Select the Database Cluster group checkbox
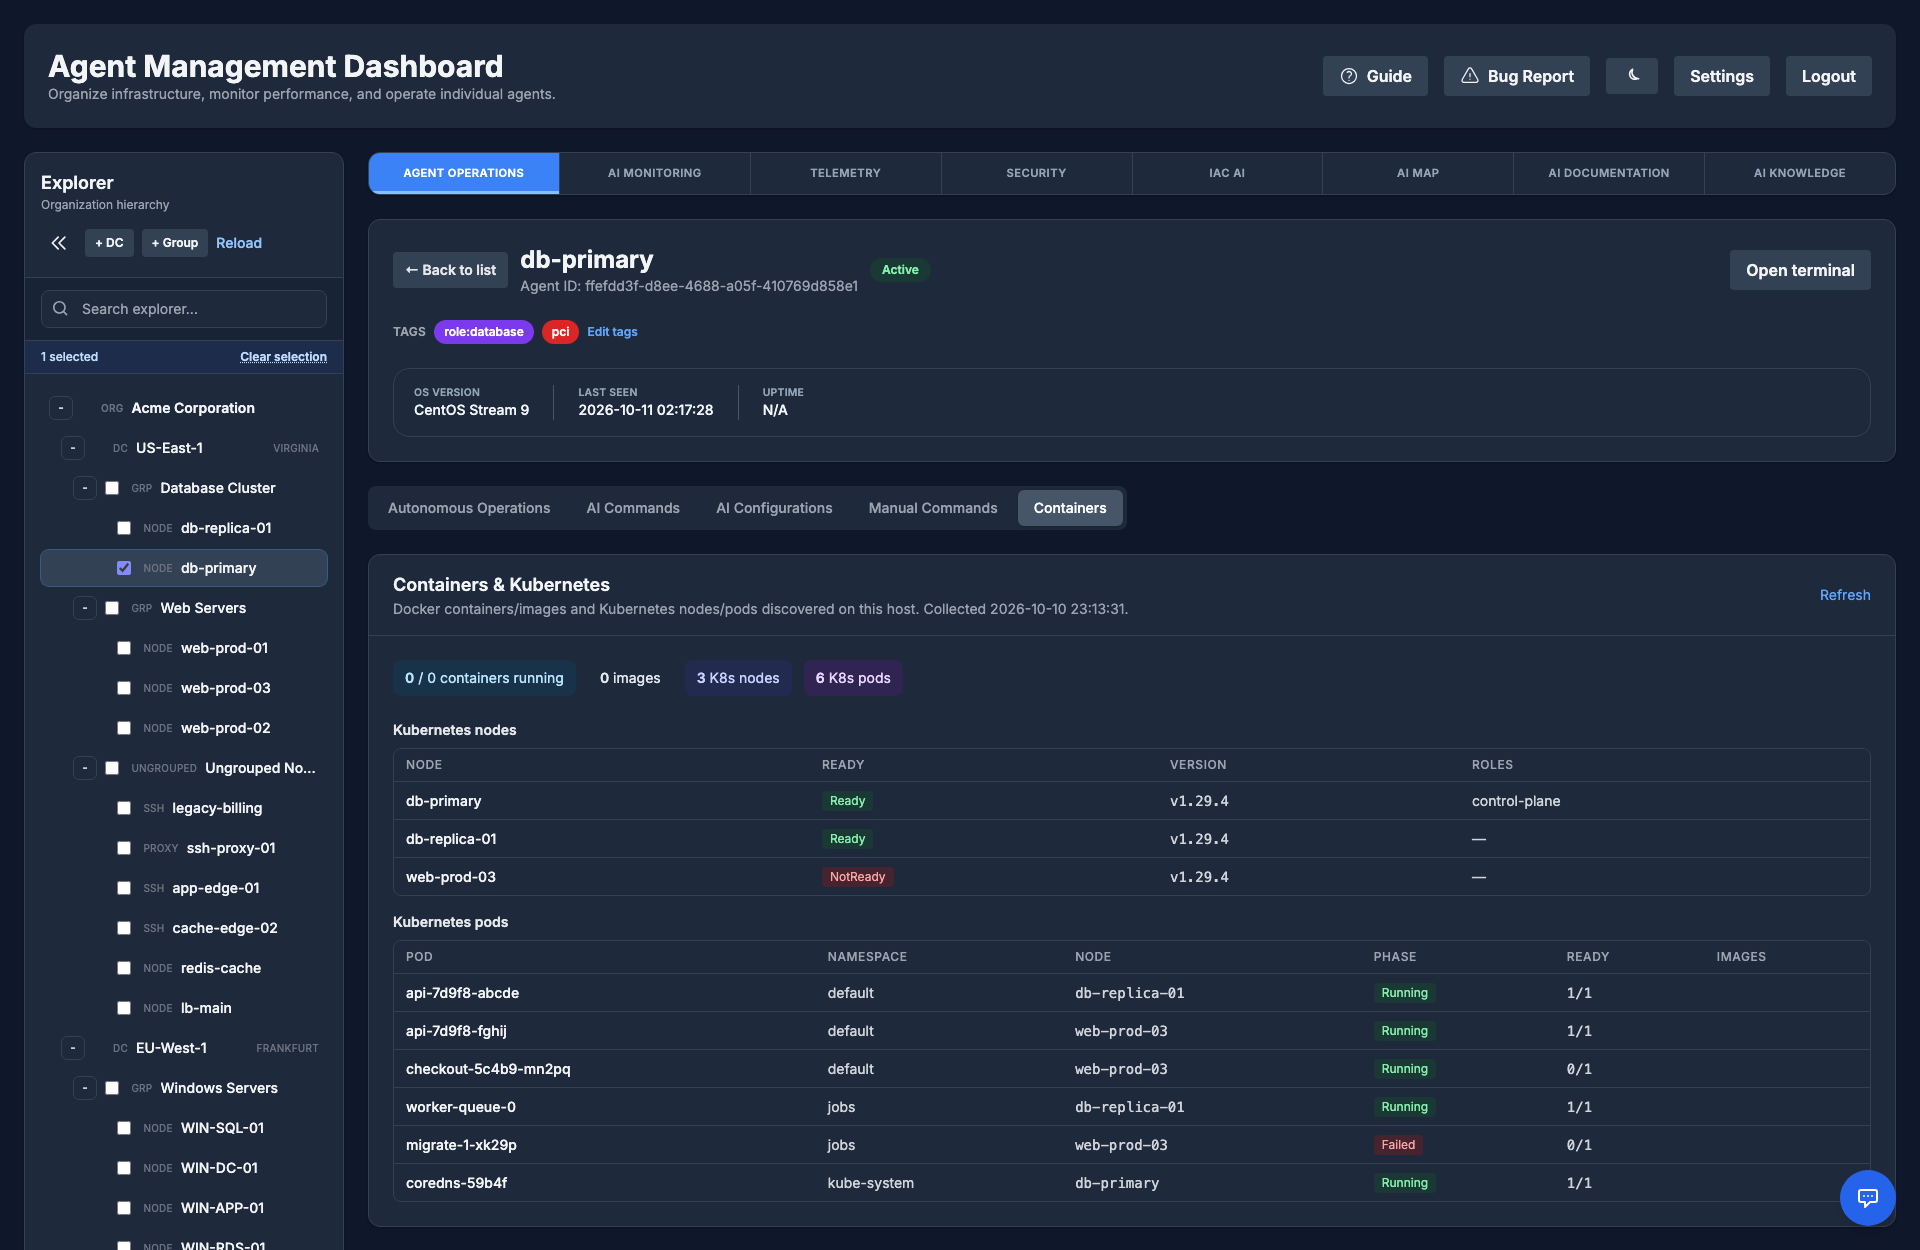The width and height of the screenshot is (1920, 1250). click(x=112, y=488)
